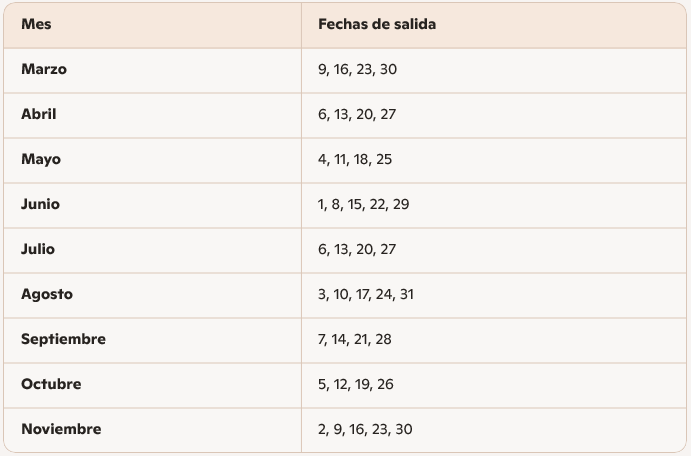This screenshot has width=691, height=456.
Task: Click the Julio departure dates cell
Action: point(357,250)
